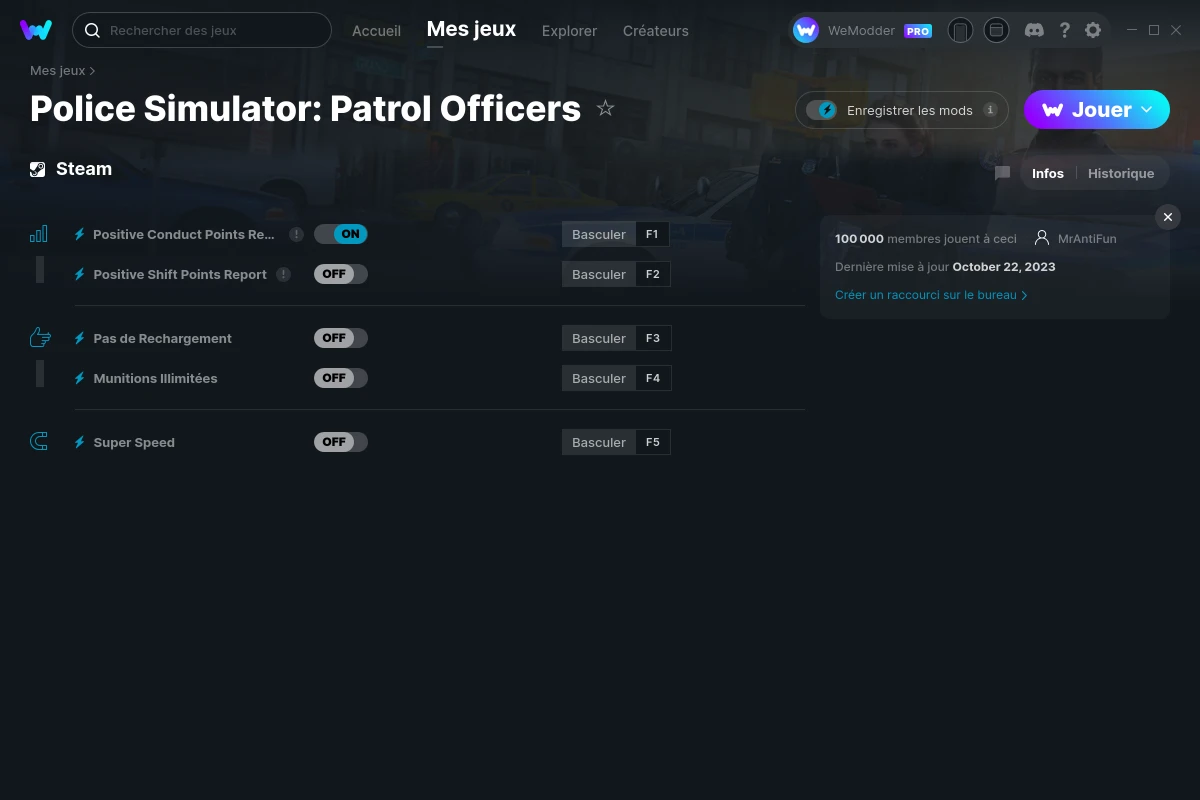Open the help question mark icon
This screenshot has width=1200, height=800.
tap(1065, 30)
